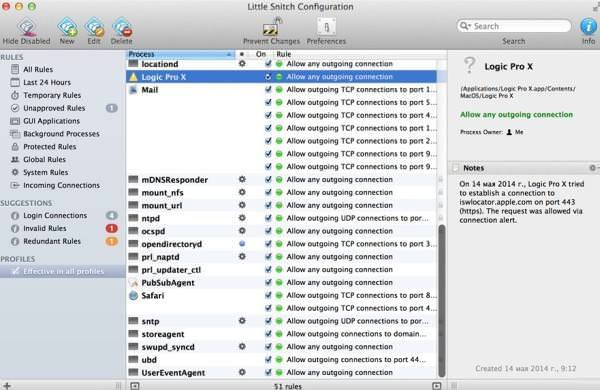Show Temporary Rules list
600x390 pixels.
point(52,95)
